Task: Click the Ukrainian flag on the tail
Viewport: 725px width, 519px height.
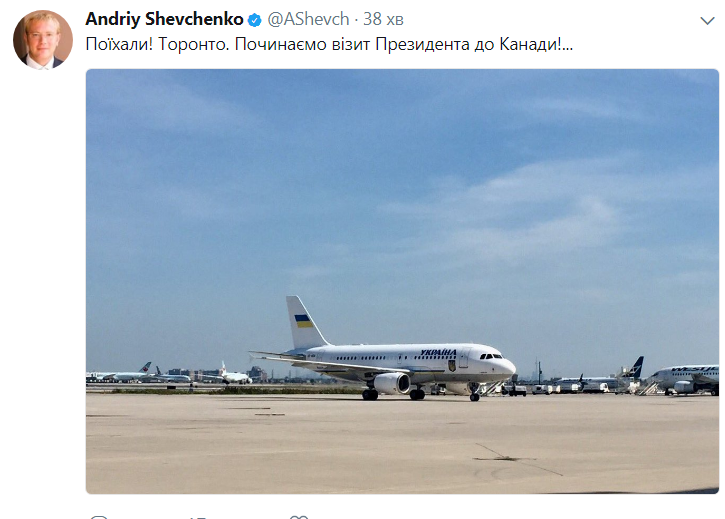Action: click(302, 322)
